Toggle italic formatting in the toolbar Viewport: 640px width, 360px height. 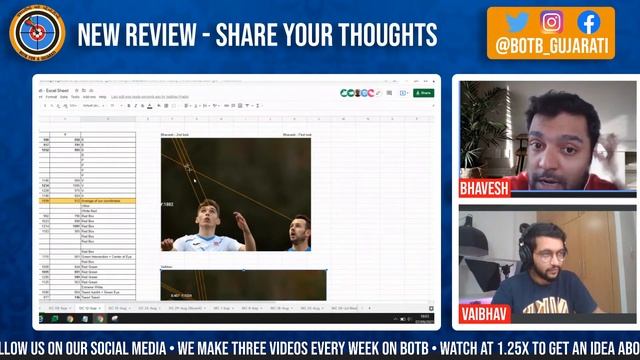136,106
